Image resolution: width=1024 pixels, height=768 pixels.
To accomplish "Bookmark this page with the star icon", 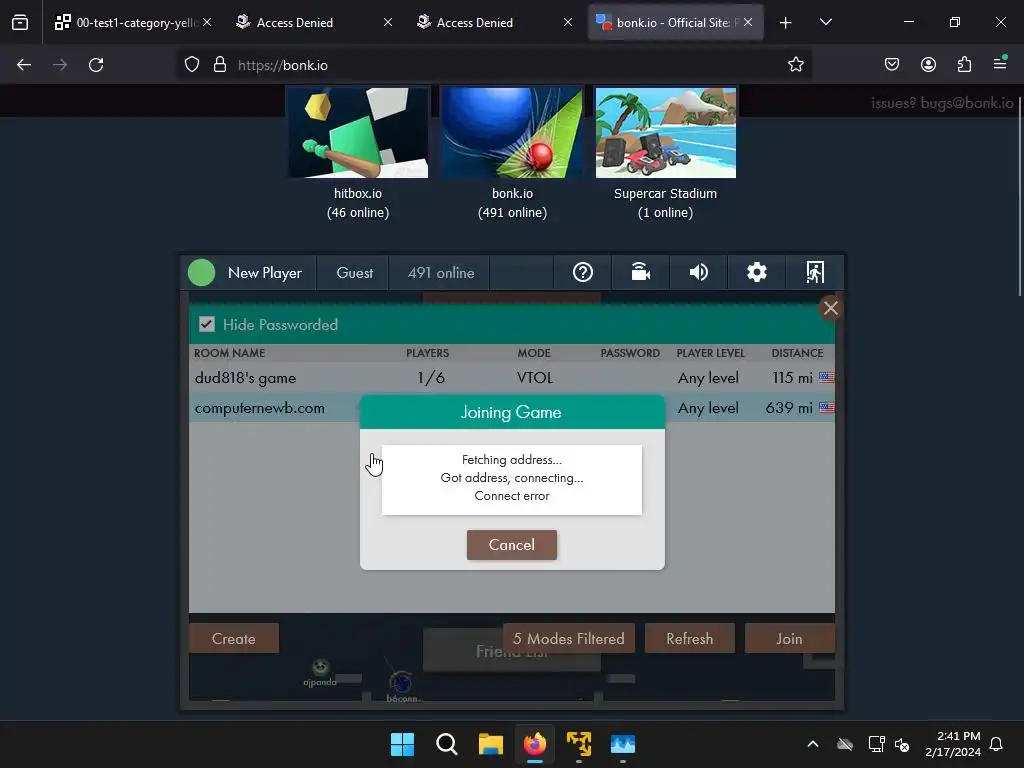I will point(795,64).
